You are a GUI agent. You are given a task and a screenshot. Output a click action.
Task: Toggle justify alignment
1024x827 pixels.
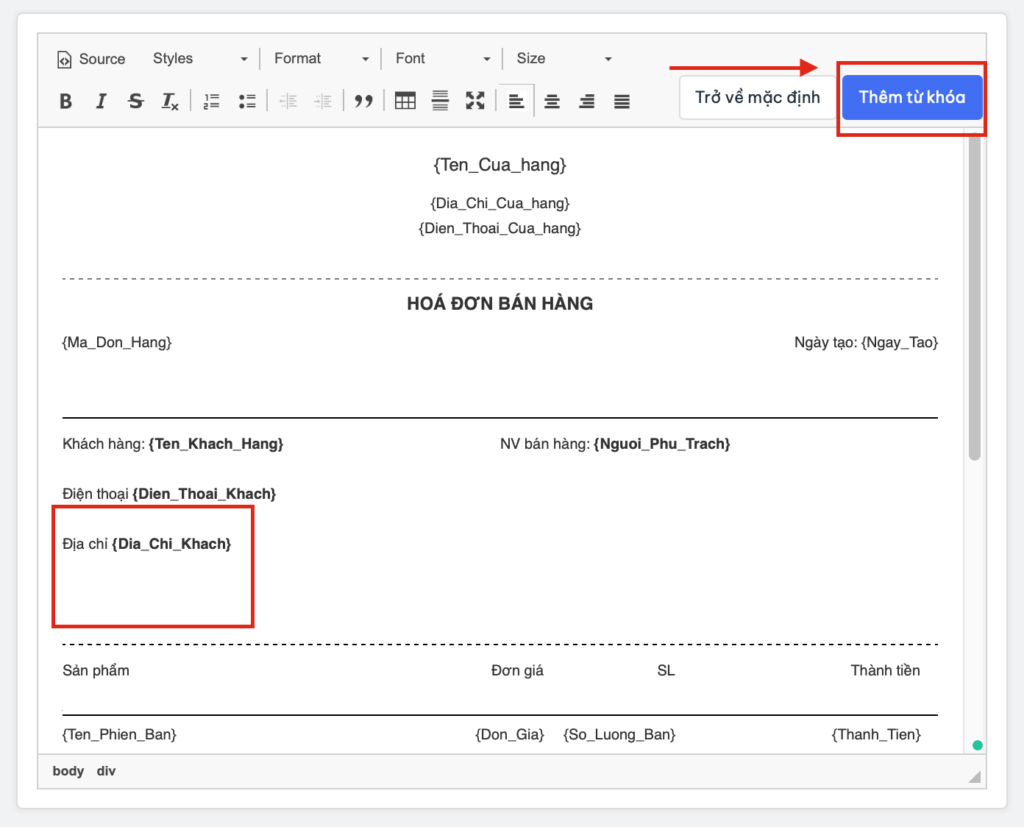click(622, 101)
